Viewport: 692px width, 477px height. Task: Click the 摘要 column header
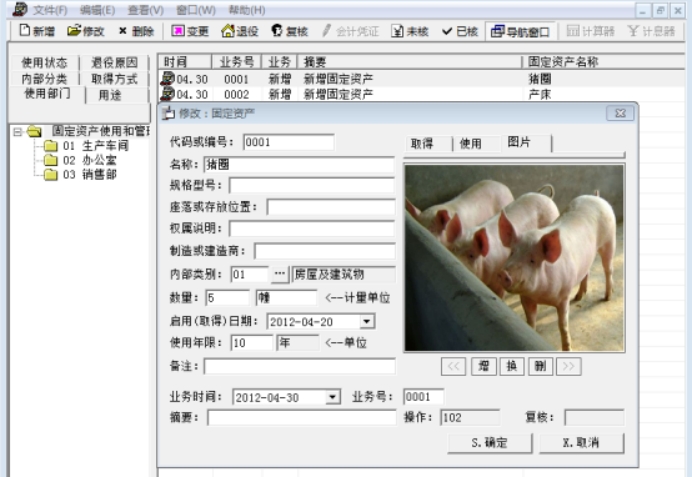click(410, 62)
